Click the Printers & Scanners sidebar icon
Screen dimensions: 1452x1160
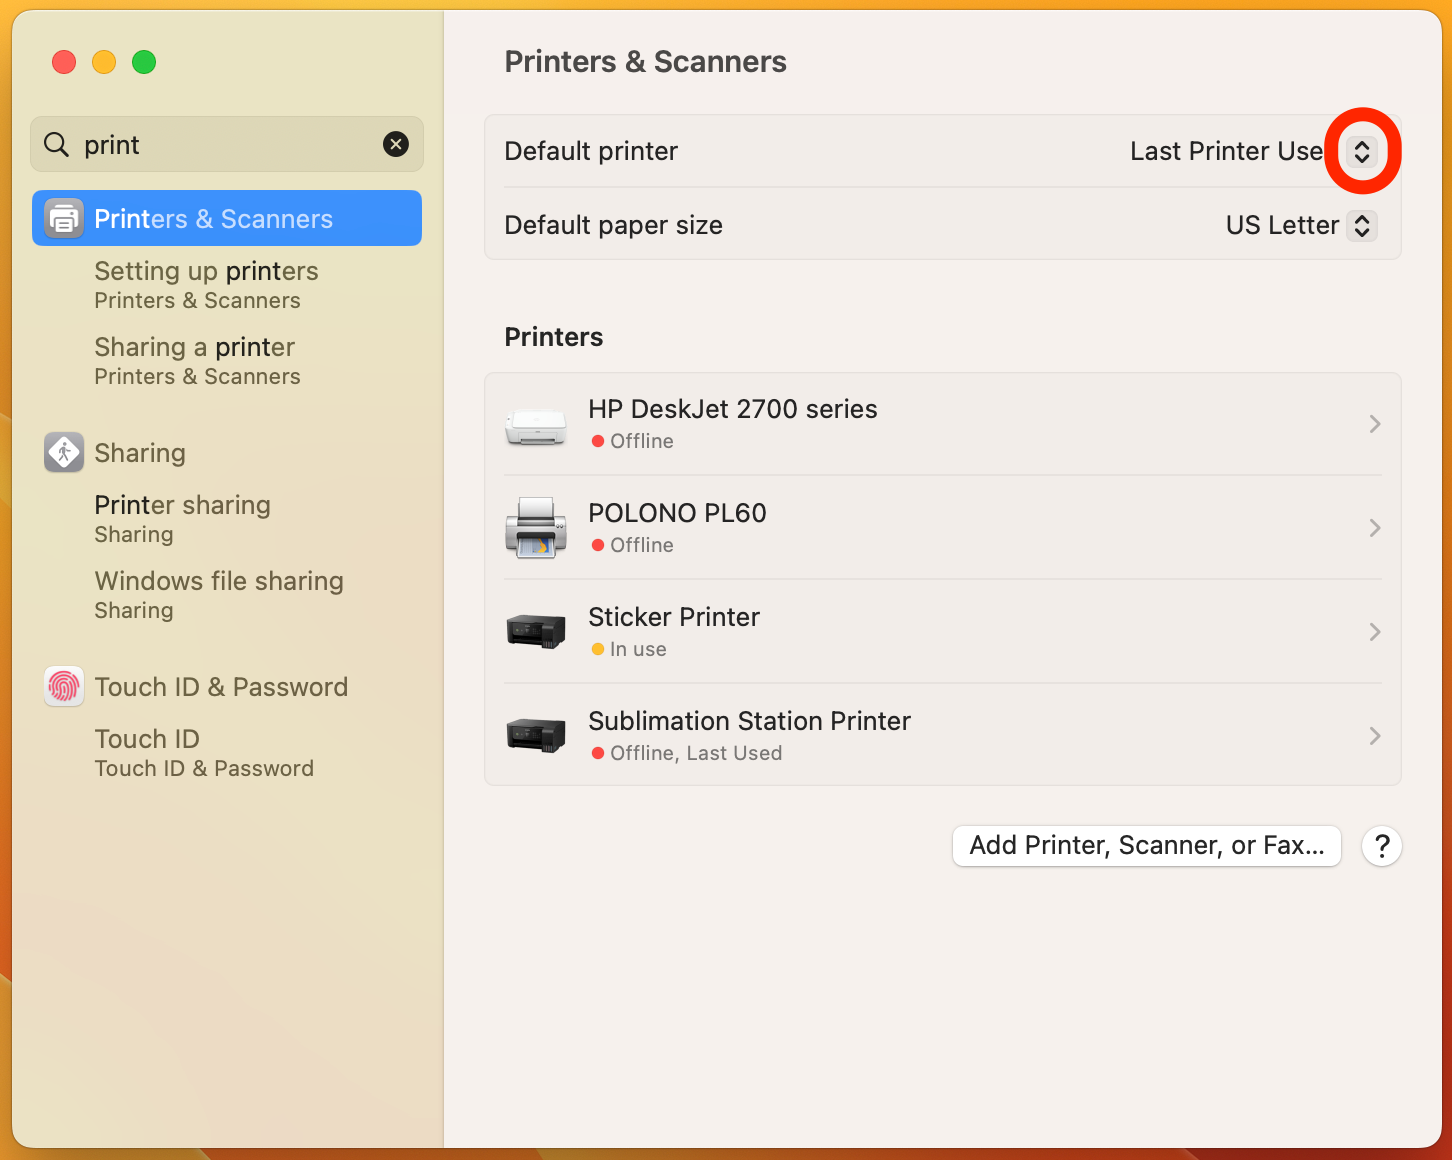tap(64, 218)
